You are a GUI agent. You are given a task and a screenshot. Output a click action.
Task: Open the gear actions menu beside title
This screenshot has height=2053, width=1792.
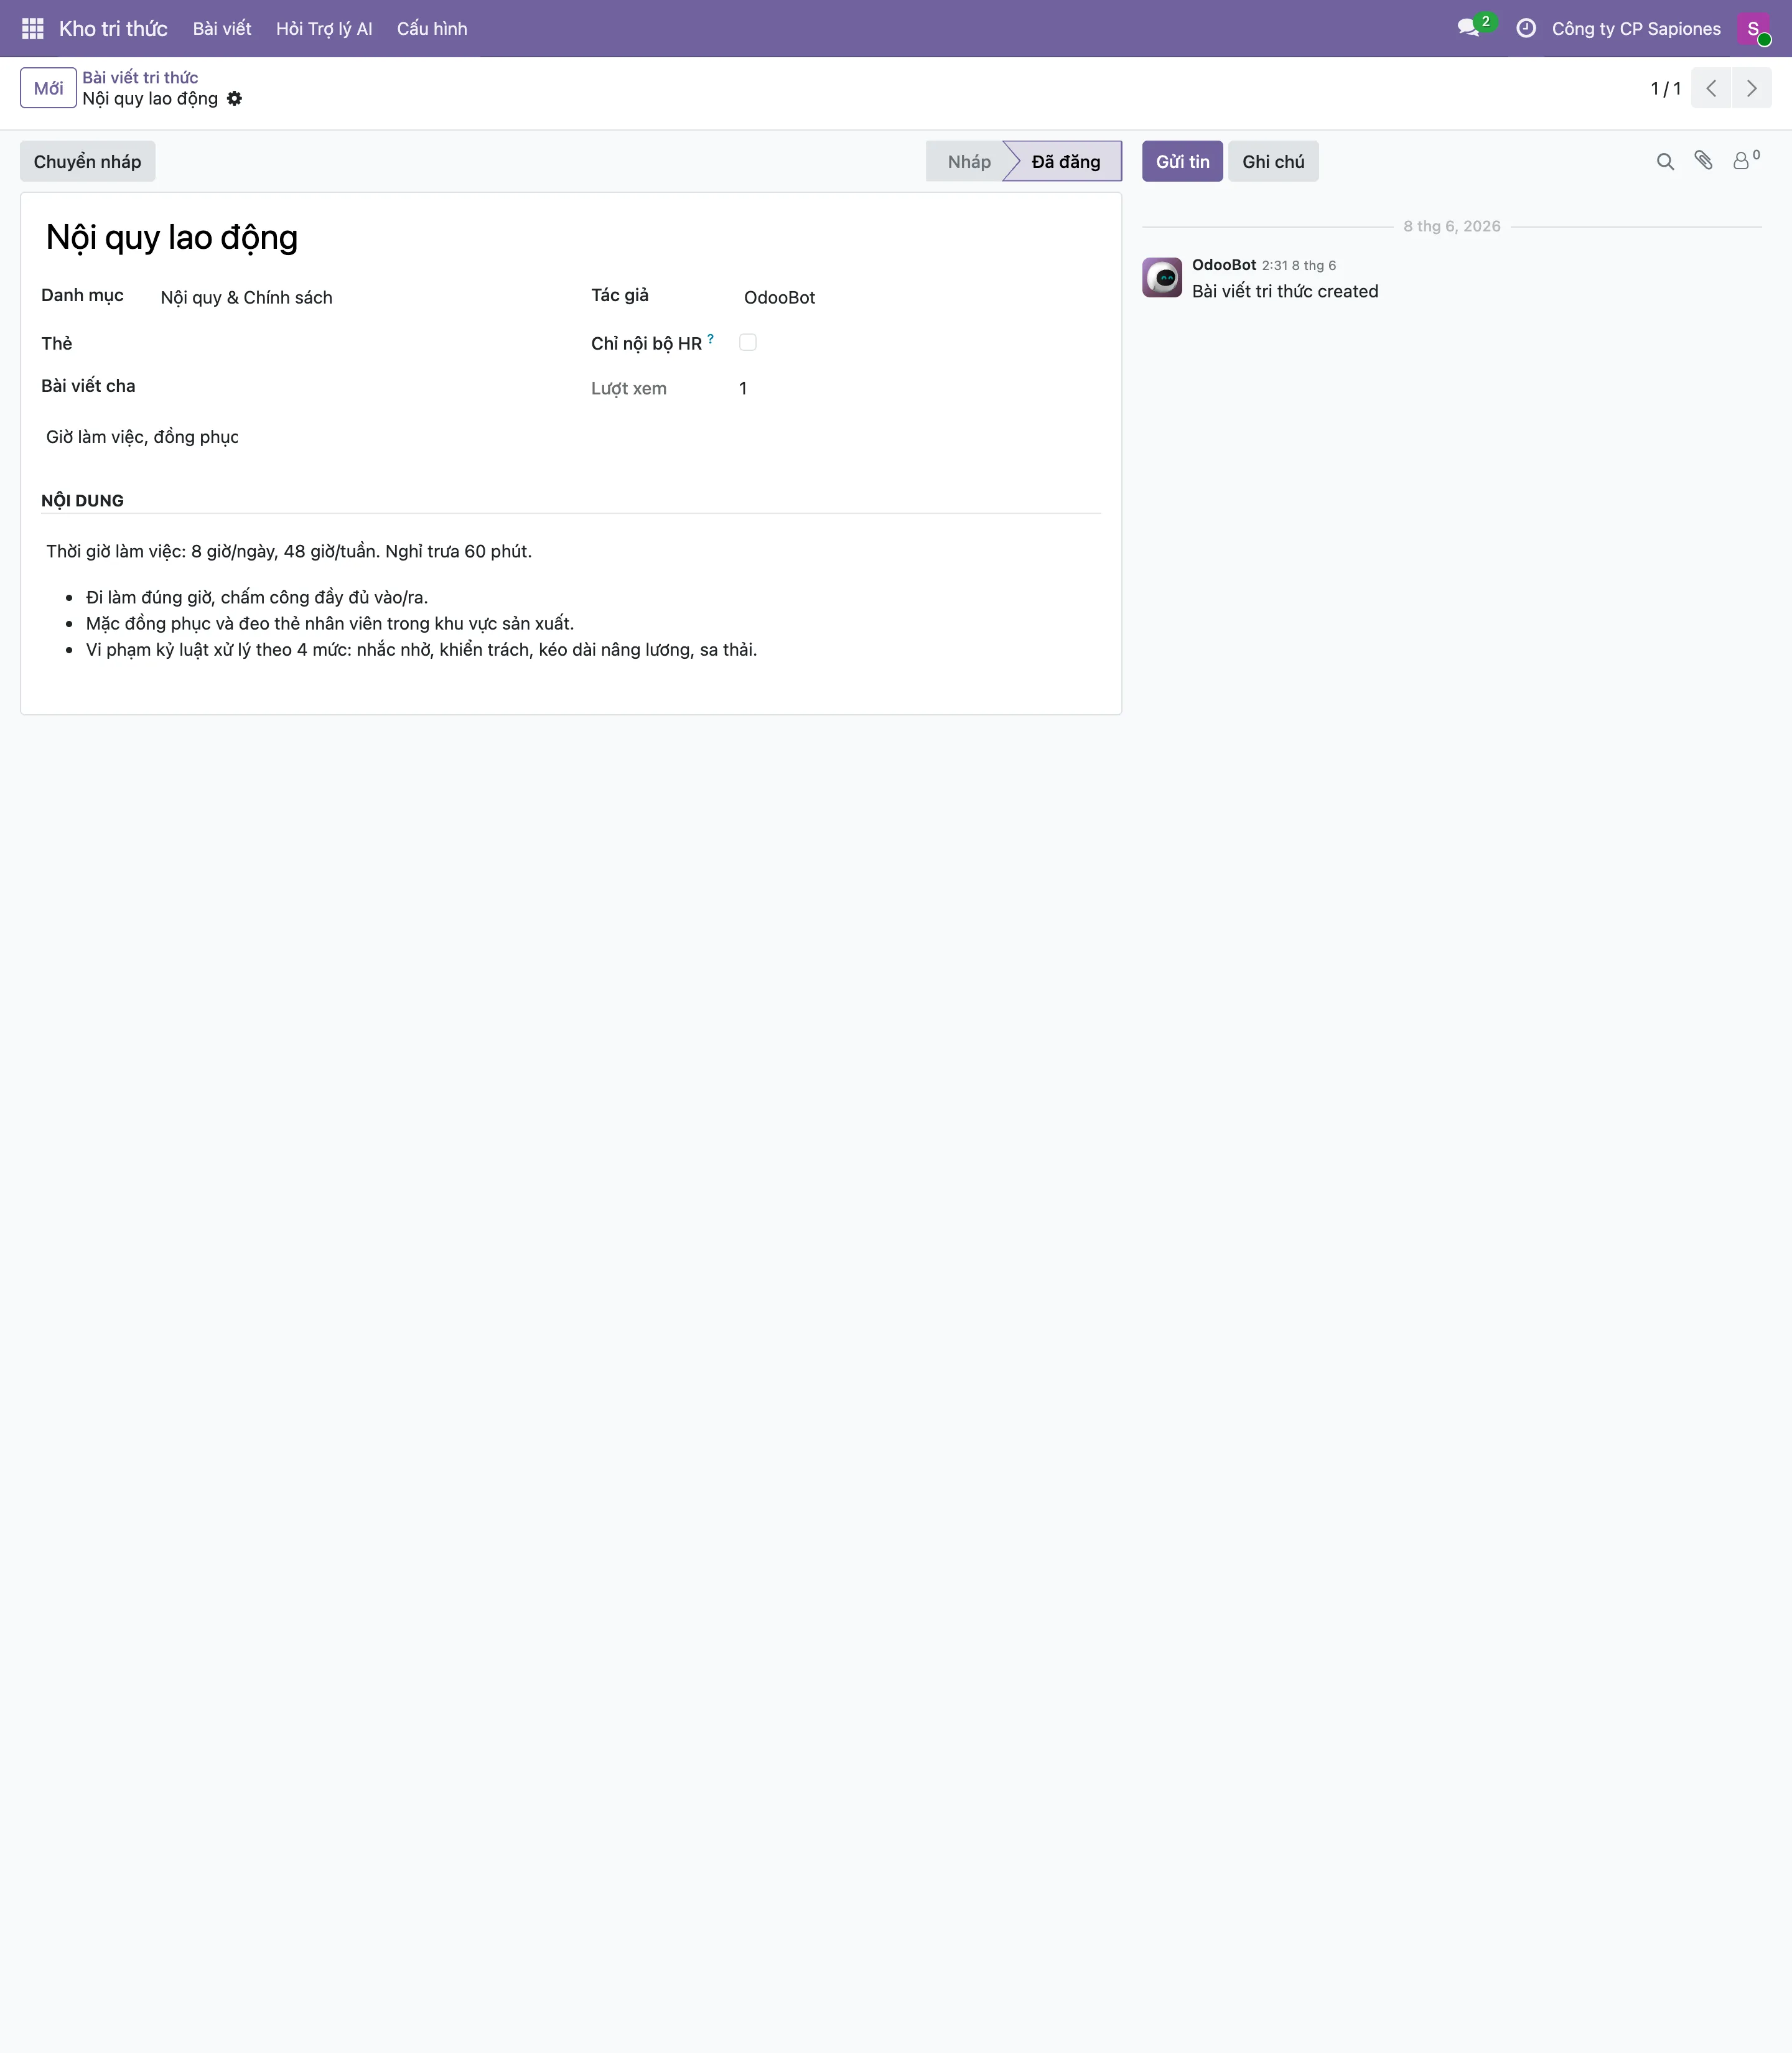click(234, 98)
